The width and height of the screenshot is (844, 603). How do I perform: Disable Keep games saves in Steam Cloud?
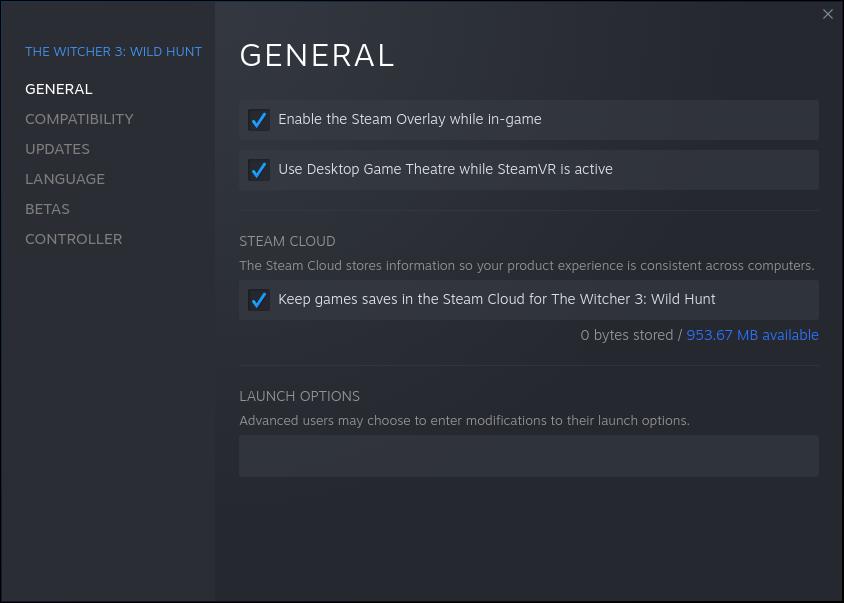pos(259,300)
